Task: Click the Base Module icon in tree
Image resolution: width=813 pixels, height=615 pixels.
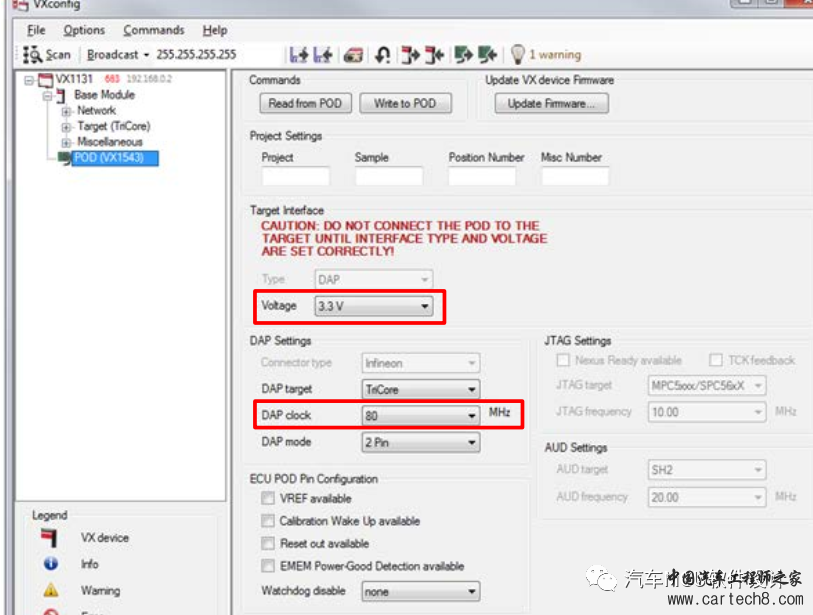Action: [61, 95]
